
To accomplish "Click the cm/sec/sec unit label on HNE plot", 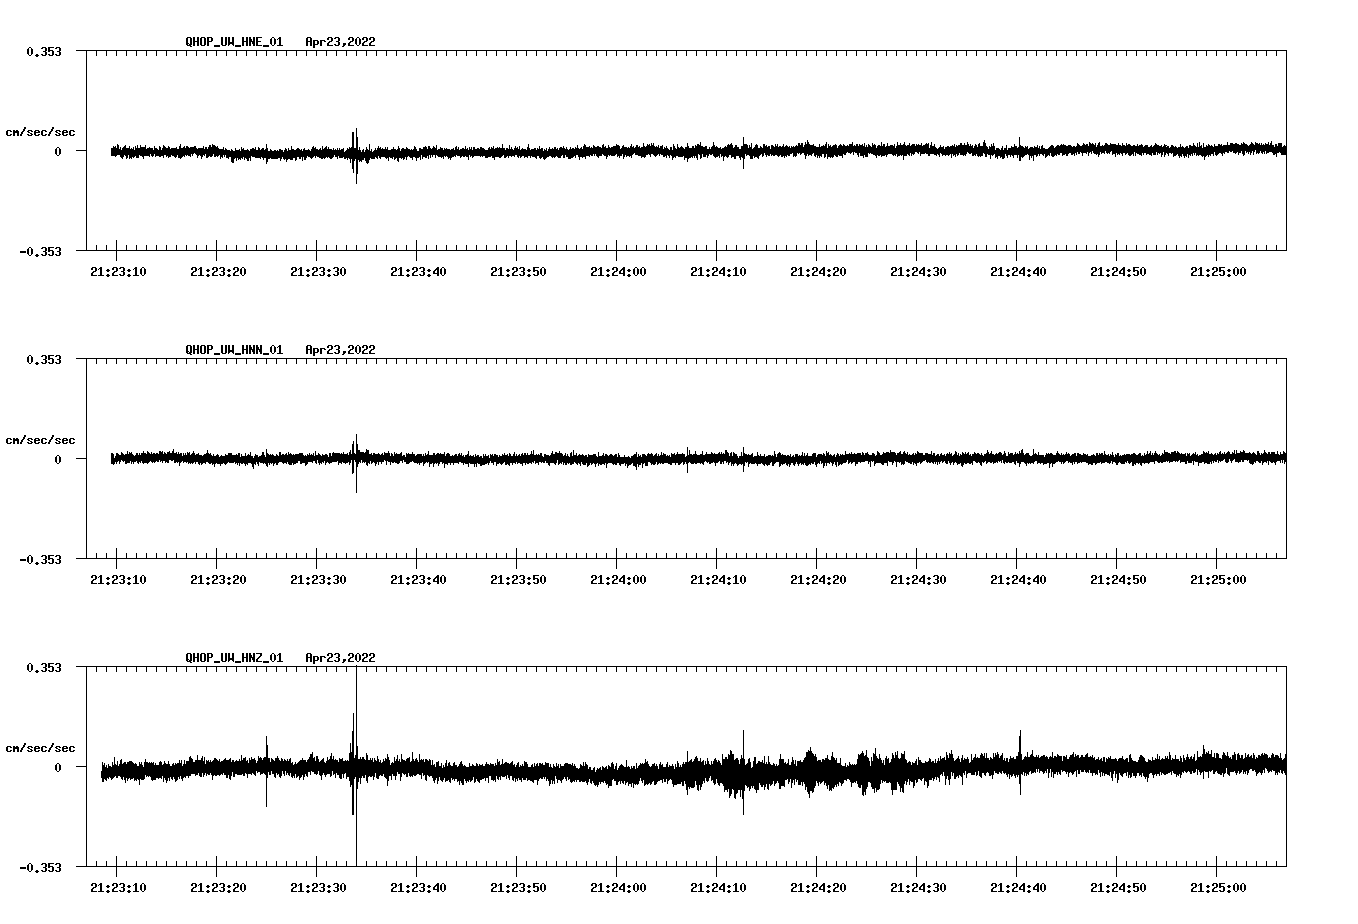I will point(40,132).
